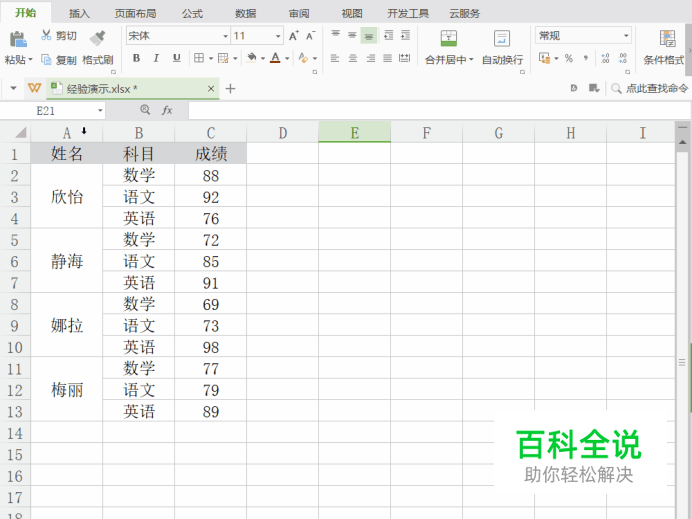This screenshot has width=692, height=519.
Task: Open the 数据 ribbon tab
Action: (x=245, y=14)
